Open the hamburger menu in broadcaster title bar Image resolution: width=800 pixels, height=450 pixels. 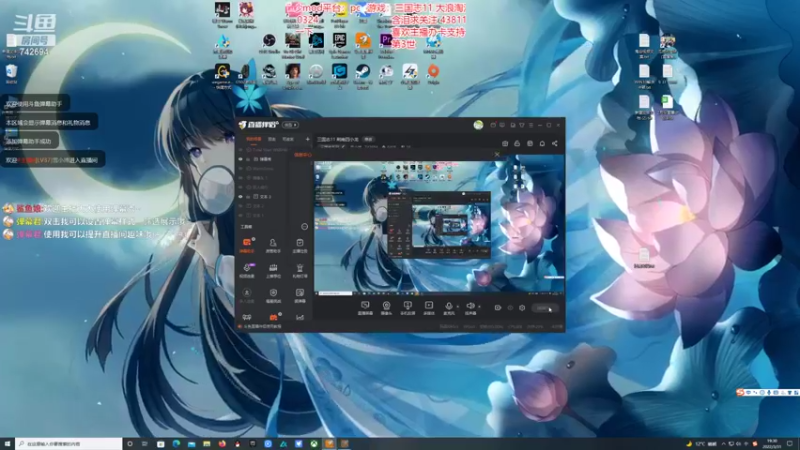(x=531, y=125)
